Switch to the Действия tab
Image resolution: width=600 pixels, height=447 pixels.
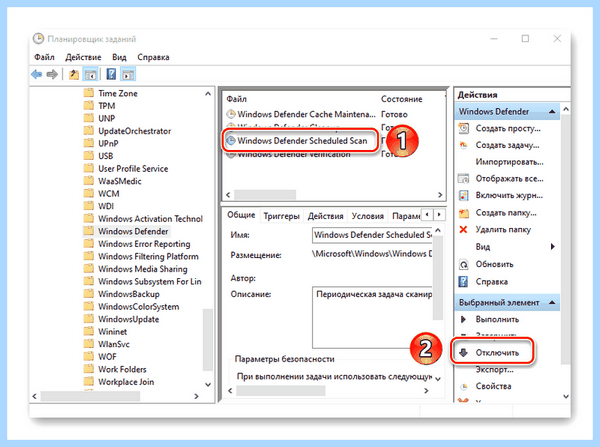[326, 216]
